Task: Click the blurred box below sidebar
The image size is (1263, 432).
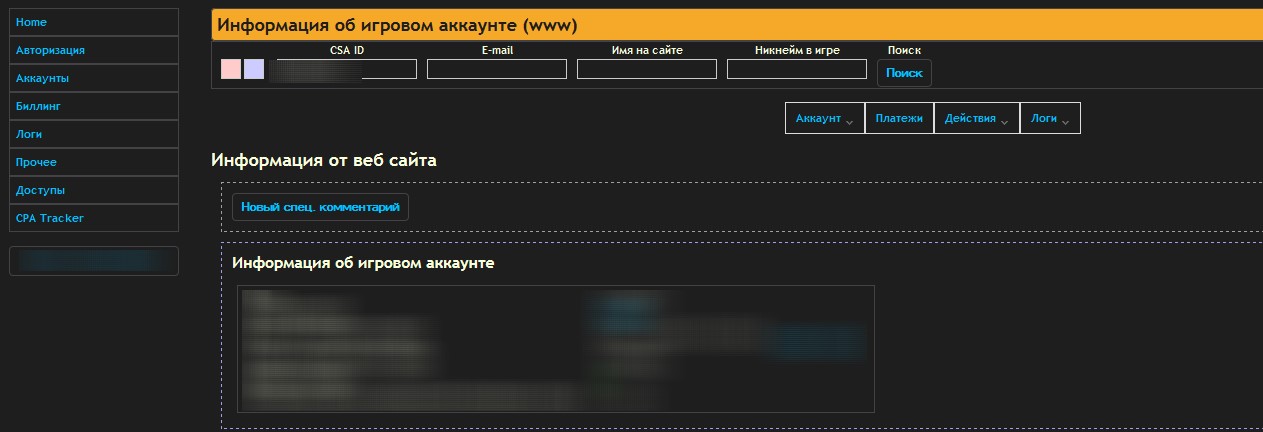Action: pos(94,261)
